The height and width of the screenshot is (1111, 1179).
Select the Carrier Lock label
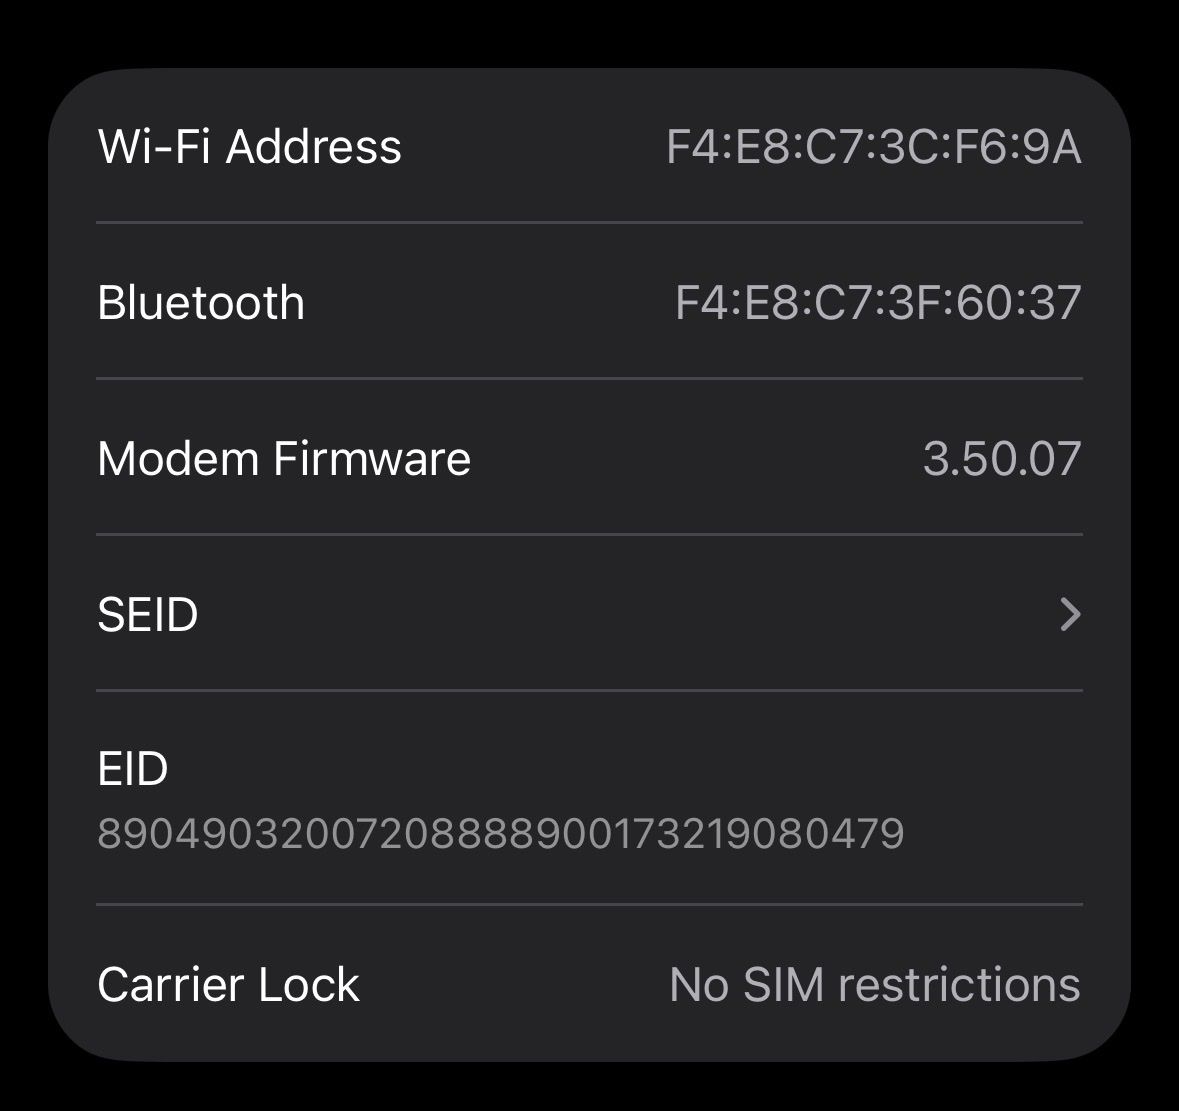click(228, 984)
